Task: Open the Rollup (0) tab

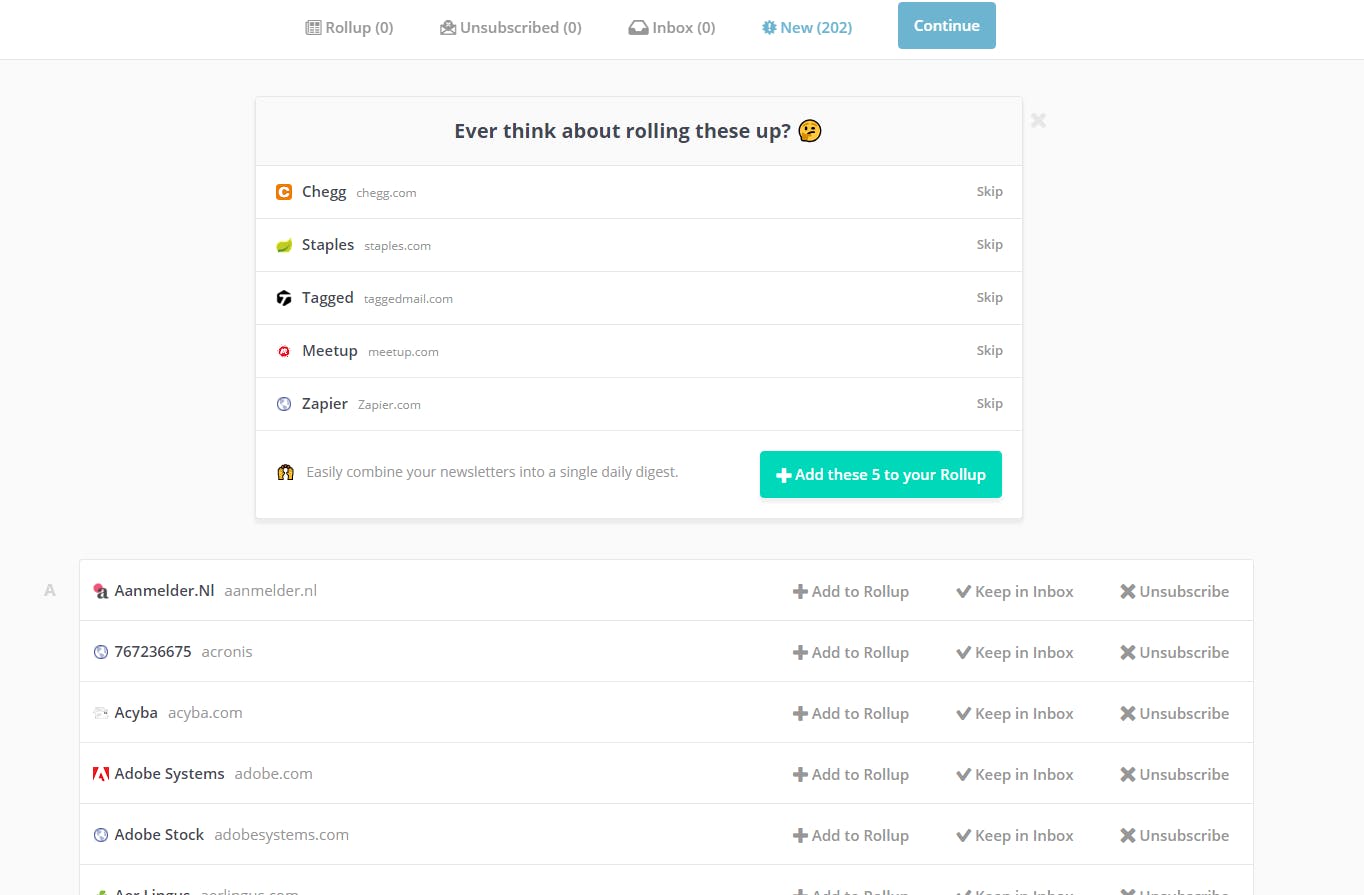Action: pyautogui.click(x=349, y=28)
